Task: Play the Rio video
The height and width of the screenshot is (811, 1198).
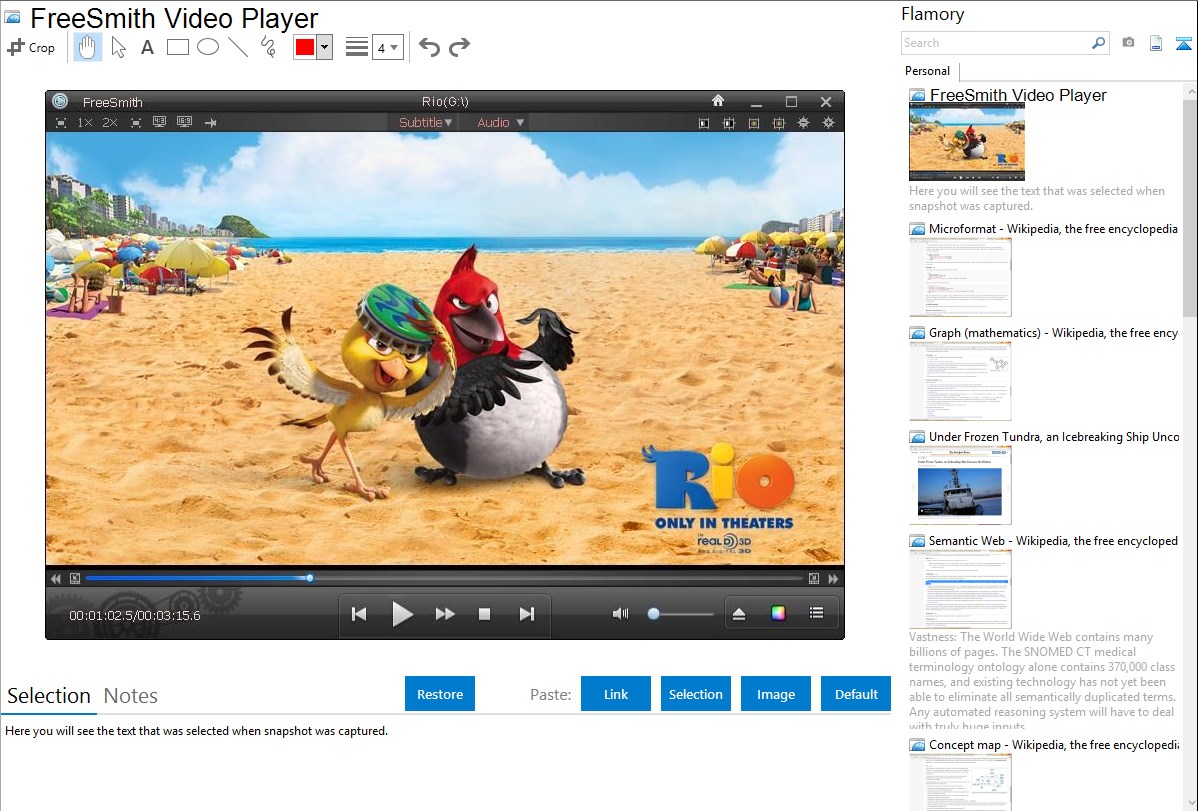Action: [402, 614]
